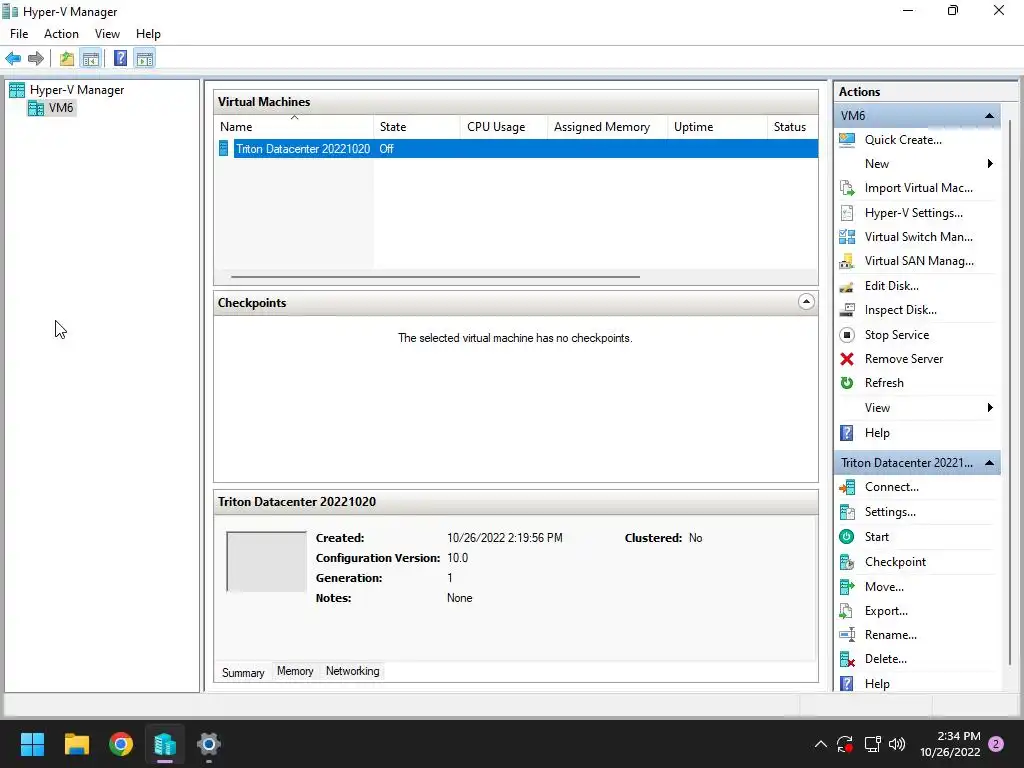Click the blue Help toolbar icon

[x=120, y=59]
